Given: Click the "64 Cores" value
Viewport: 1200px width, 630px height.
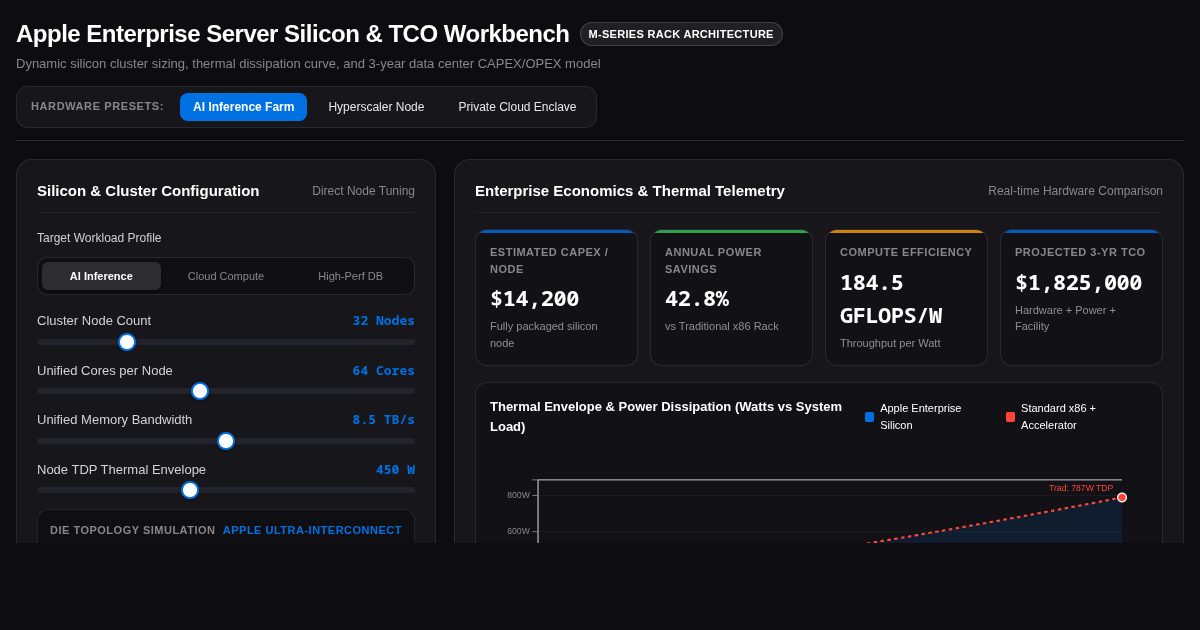Looking at the screenshot, I should 383,370.
